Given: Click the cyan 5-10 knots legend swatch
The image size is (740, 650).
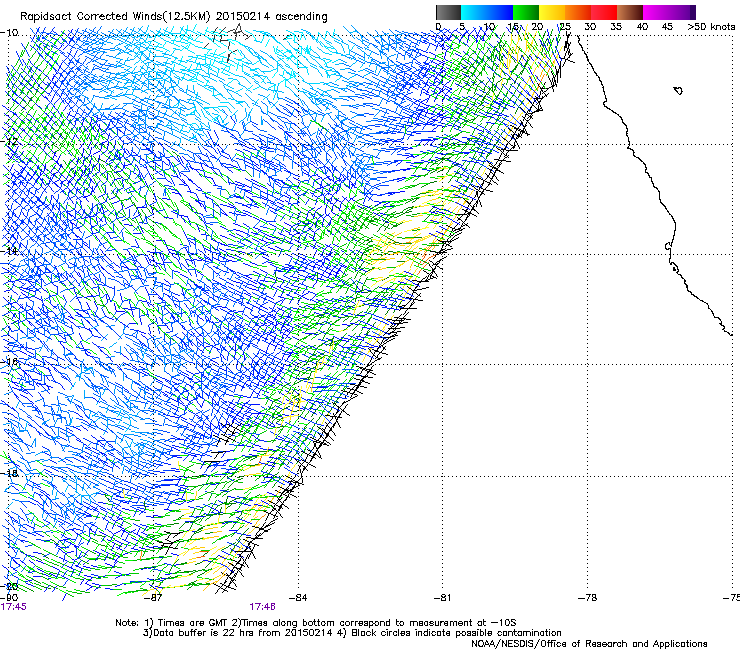Looking at the screenshot, I should tap(474, 12).
